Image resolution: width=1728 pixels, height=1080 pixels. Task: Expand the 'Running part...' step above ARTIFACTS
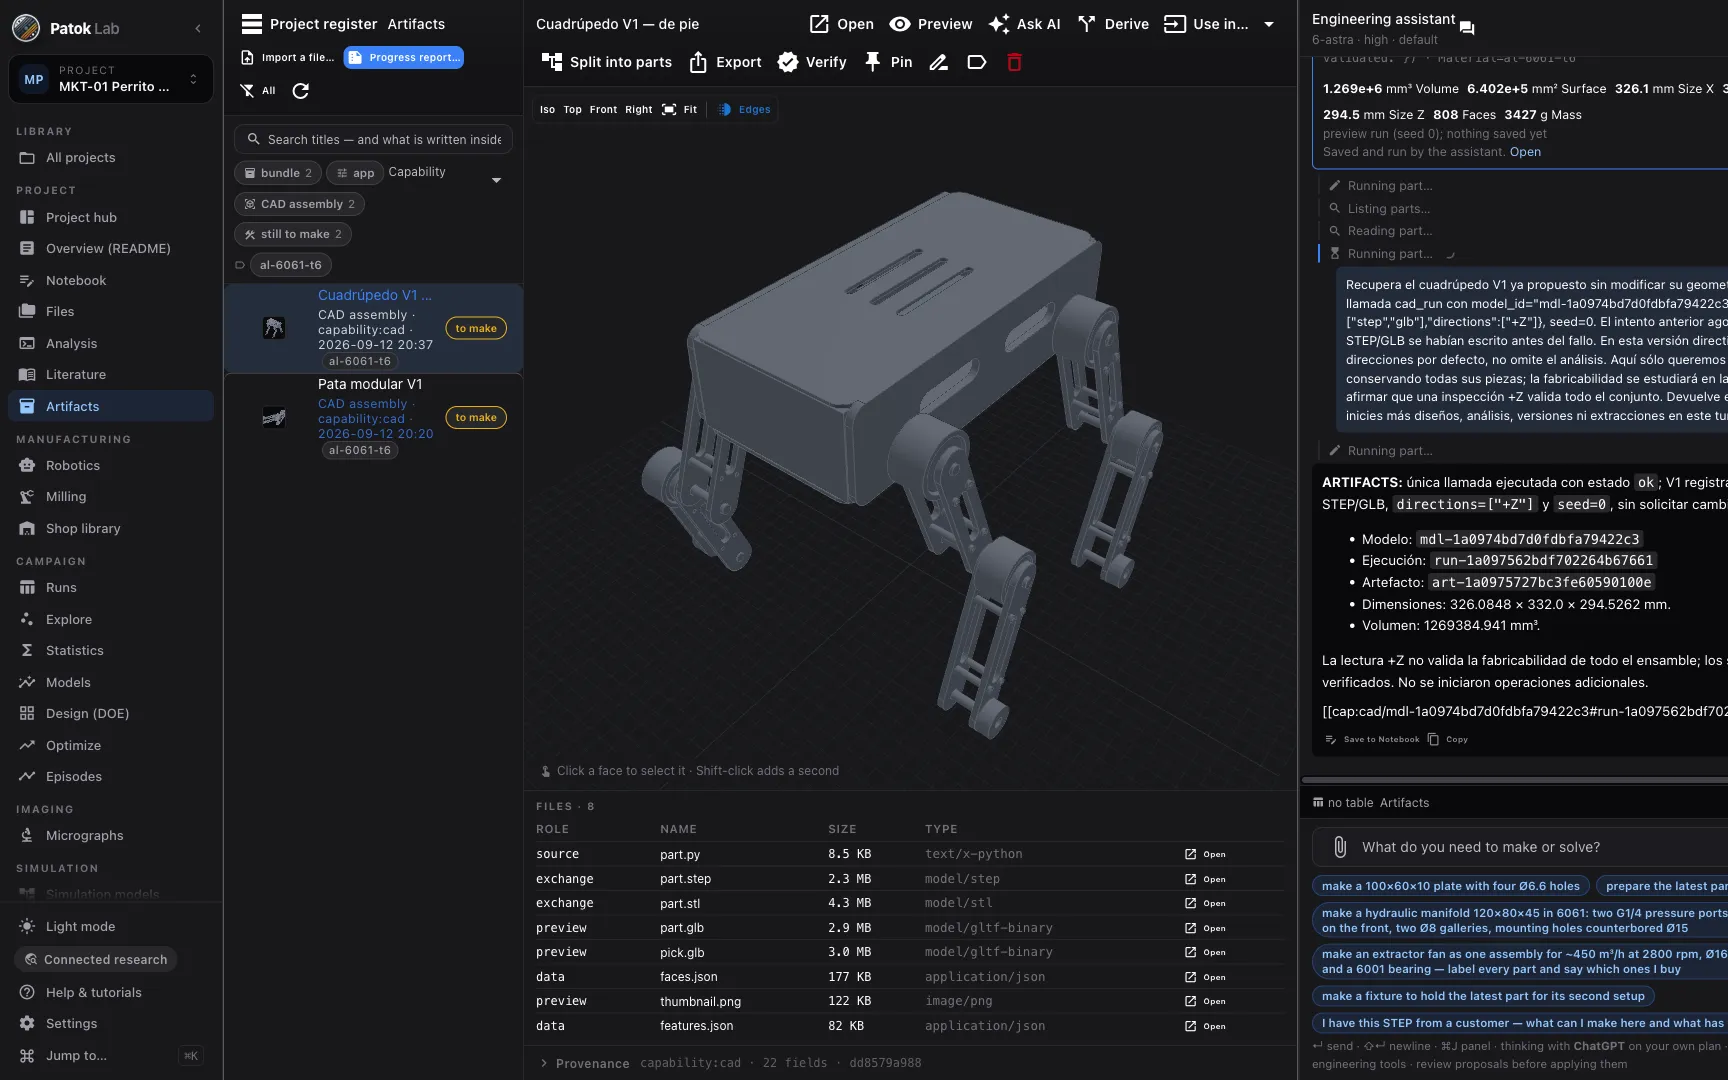pyautogui.click(x=1389, y=451)
